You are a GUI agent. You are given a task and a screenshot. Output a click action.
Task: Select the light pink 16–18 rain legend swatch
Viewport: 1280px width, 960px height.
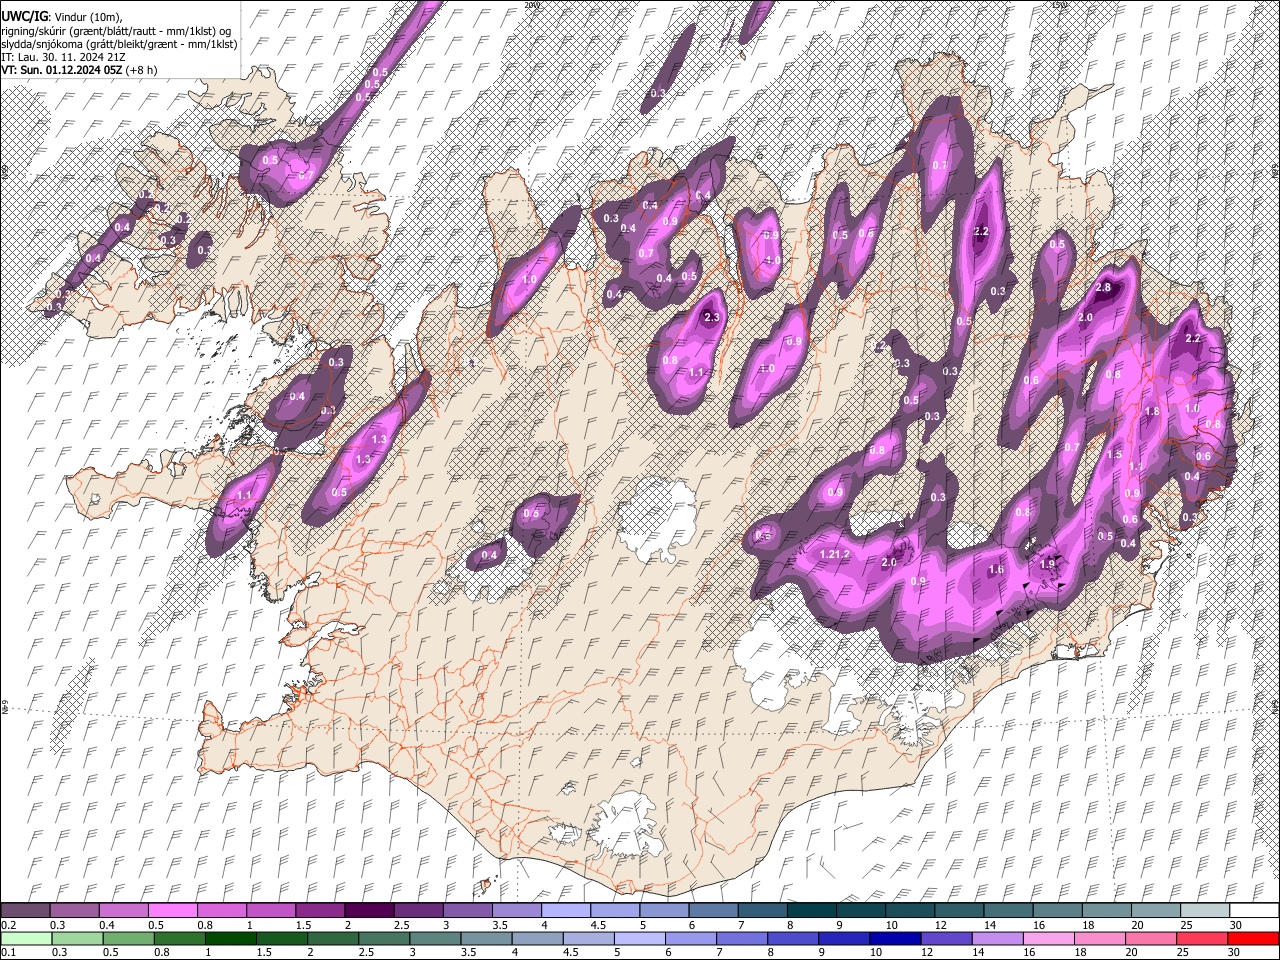(1049, 939)
